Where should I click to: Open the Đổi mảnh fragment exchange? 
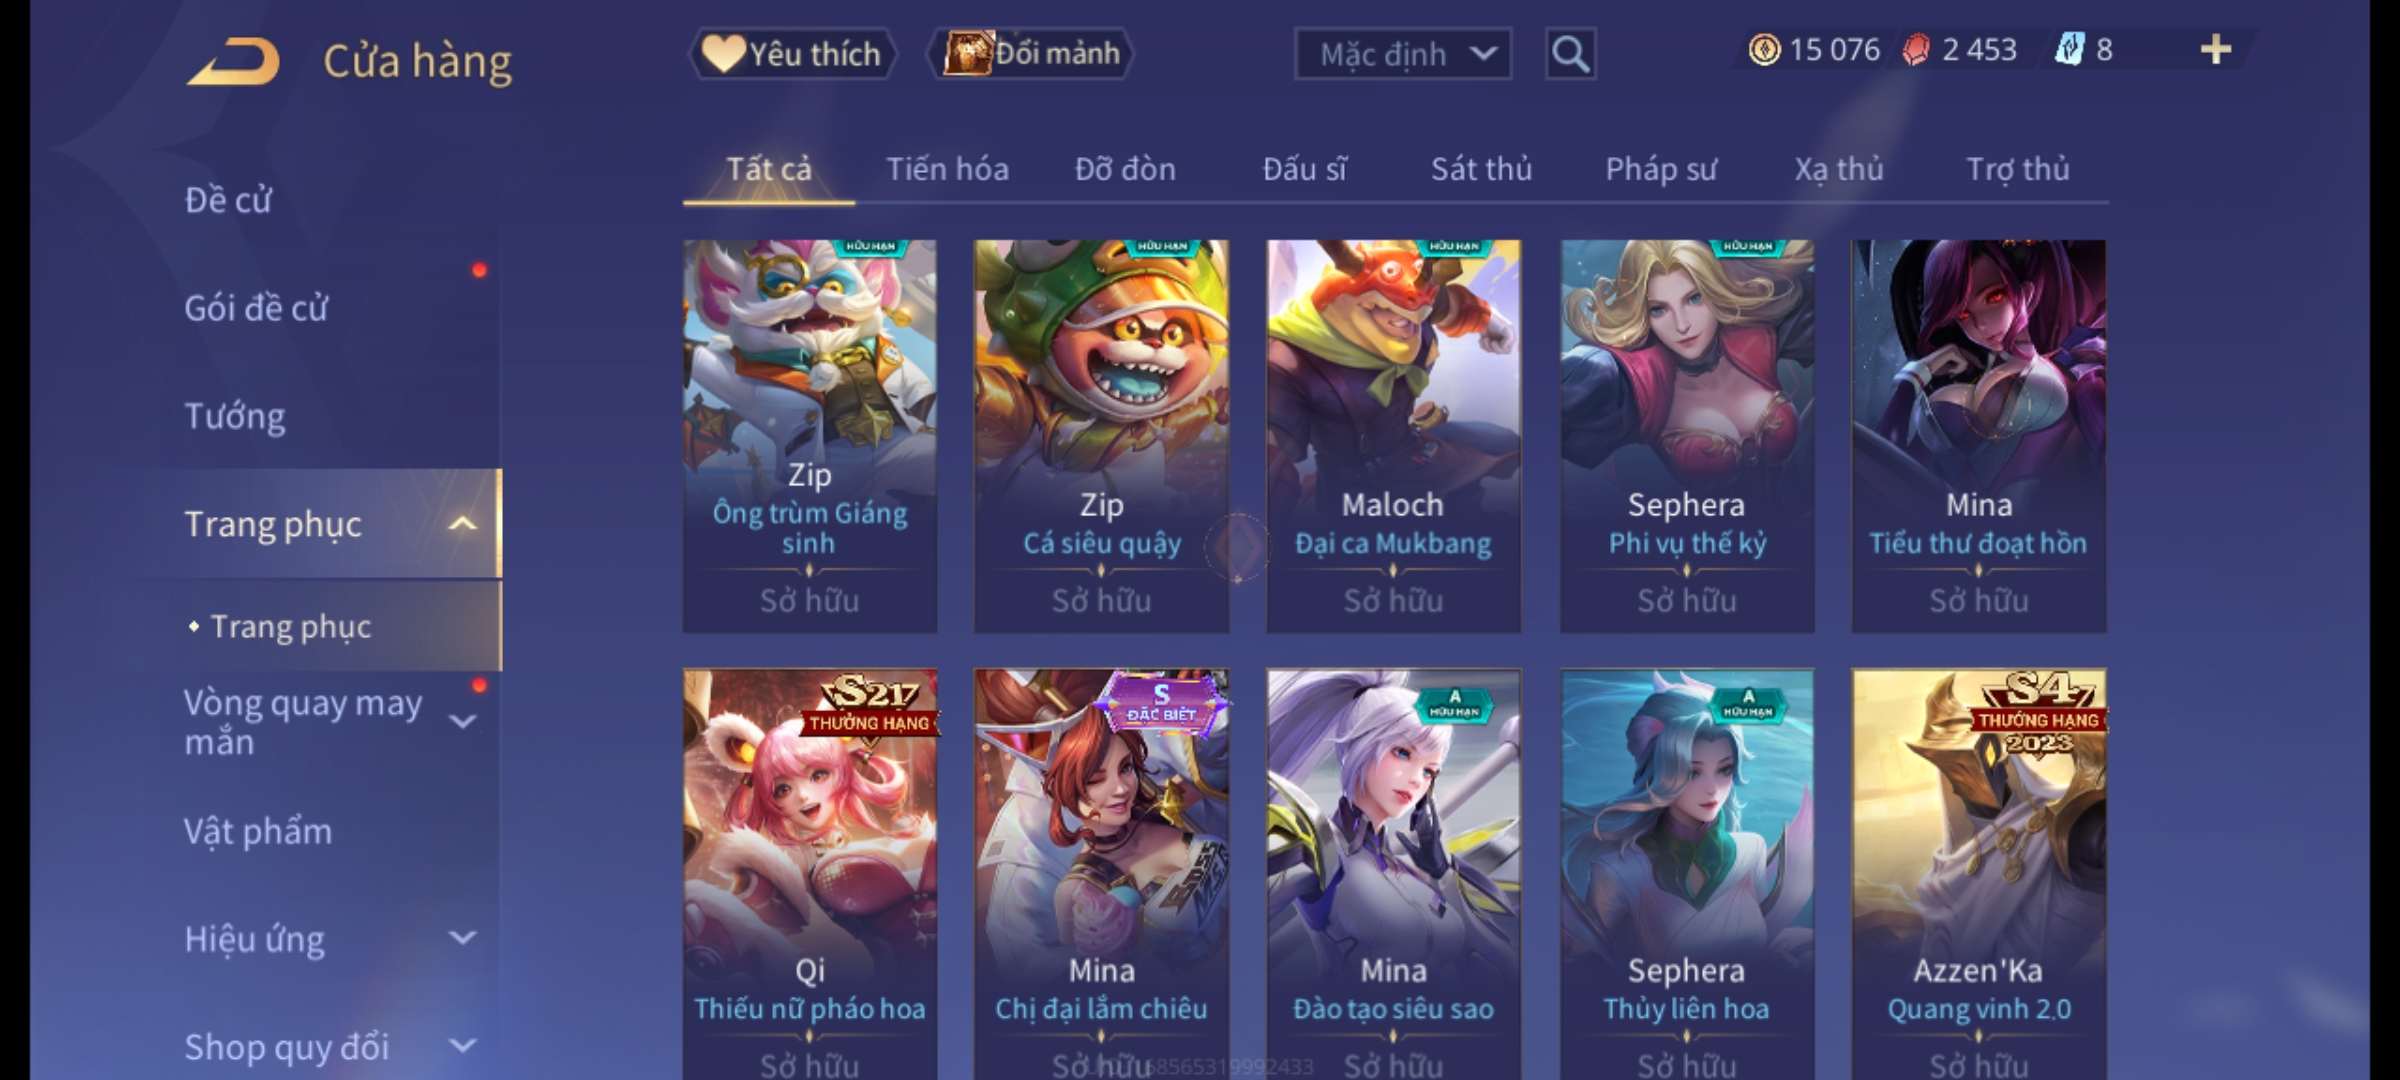(x=1031, y=54)
